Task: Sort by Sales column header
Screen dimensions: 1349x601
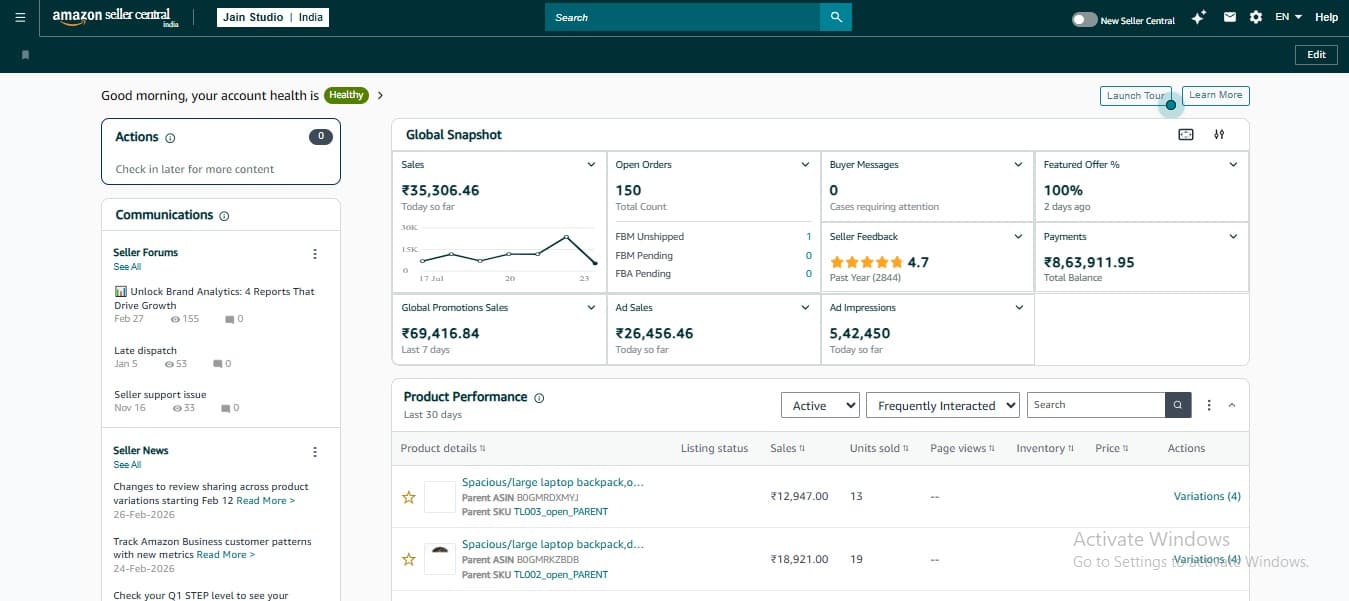Action: tap(788, 448)
